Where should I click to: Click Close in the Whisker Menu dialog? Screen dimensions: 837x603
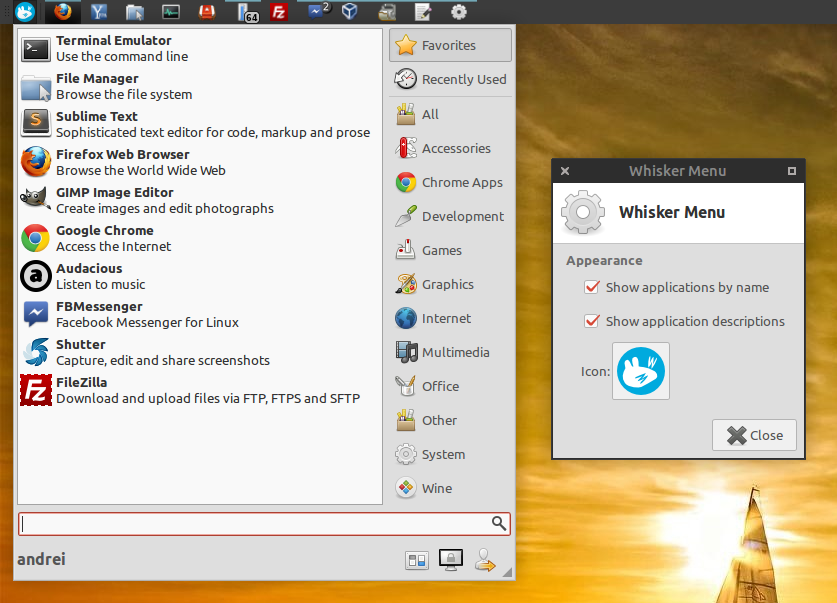point(754,434)
